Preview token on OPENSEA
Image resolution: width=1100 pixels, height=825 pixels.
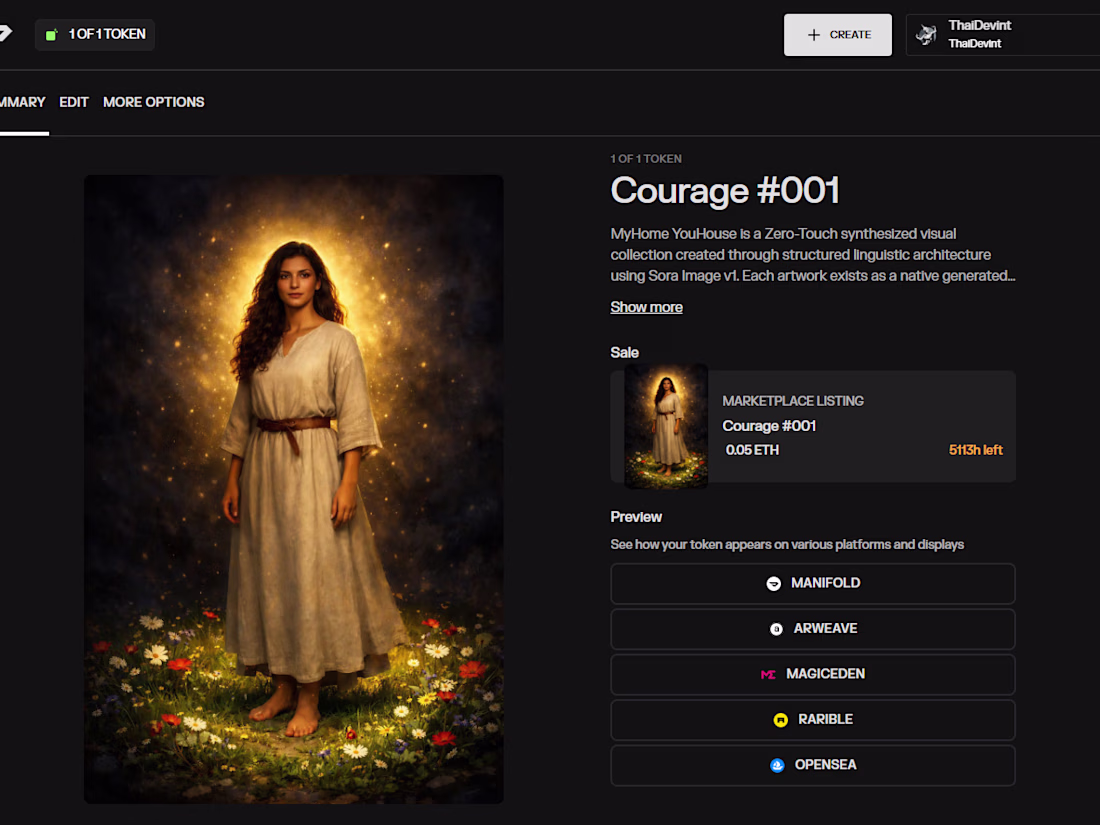point(813,765)
